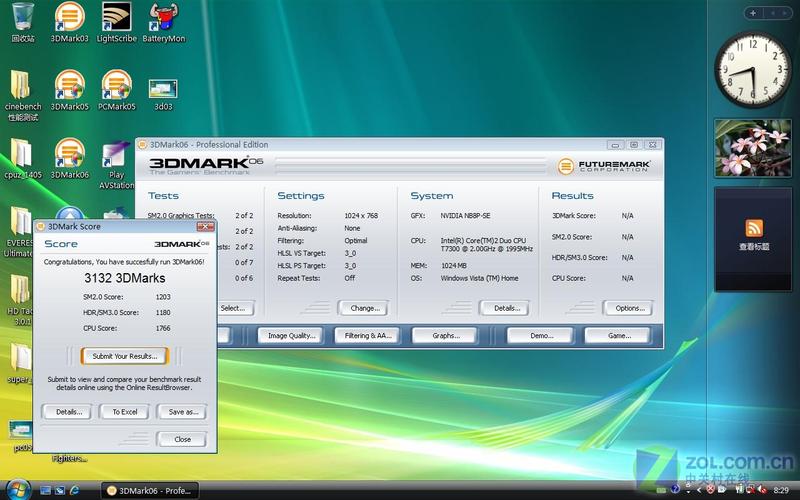Image resolution: width=800 pixels, height=500 pixels.
Task: Launch 3DMark05 desktop shortcut
Action: click(69, 90)
